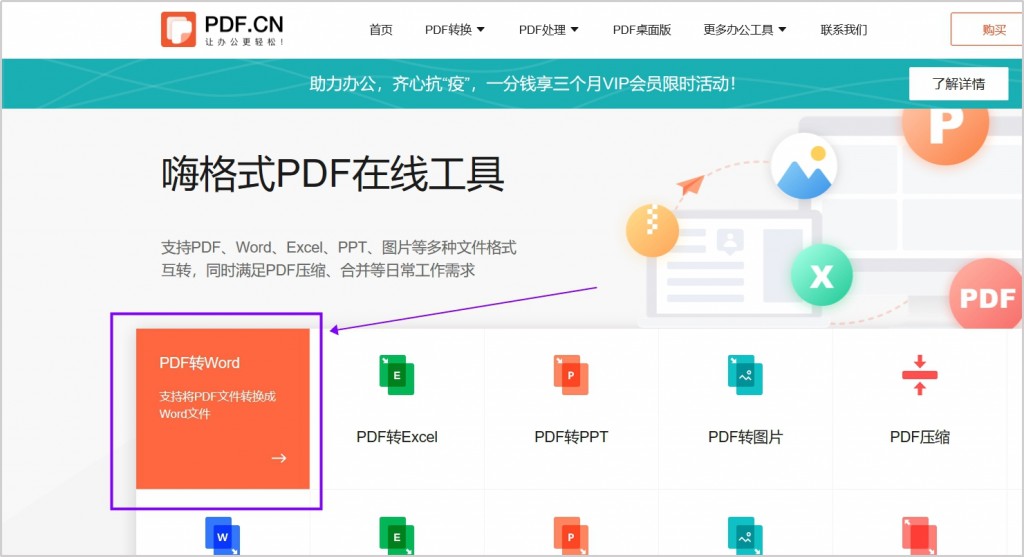Image resolution: width=1024 pixels, height=557 pixels.
Task: Click the PDF转Excel text label
Action: 396,437
